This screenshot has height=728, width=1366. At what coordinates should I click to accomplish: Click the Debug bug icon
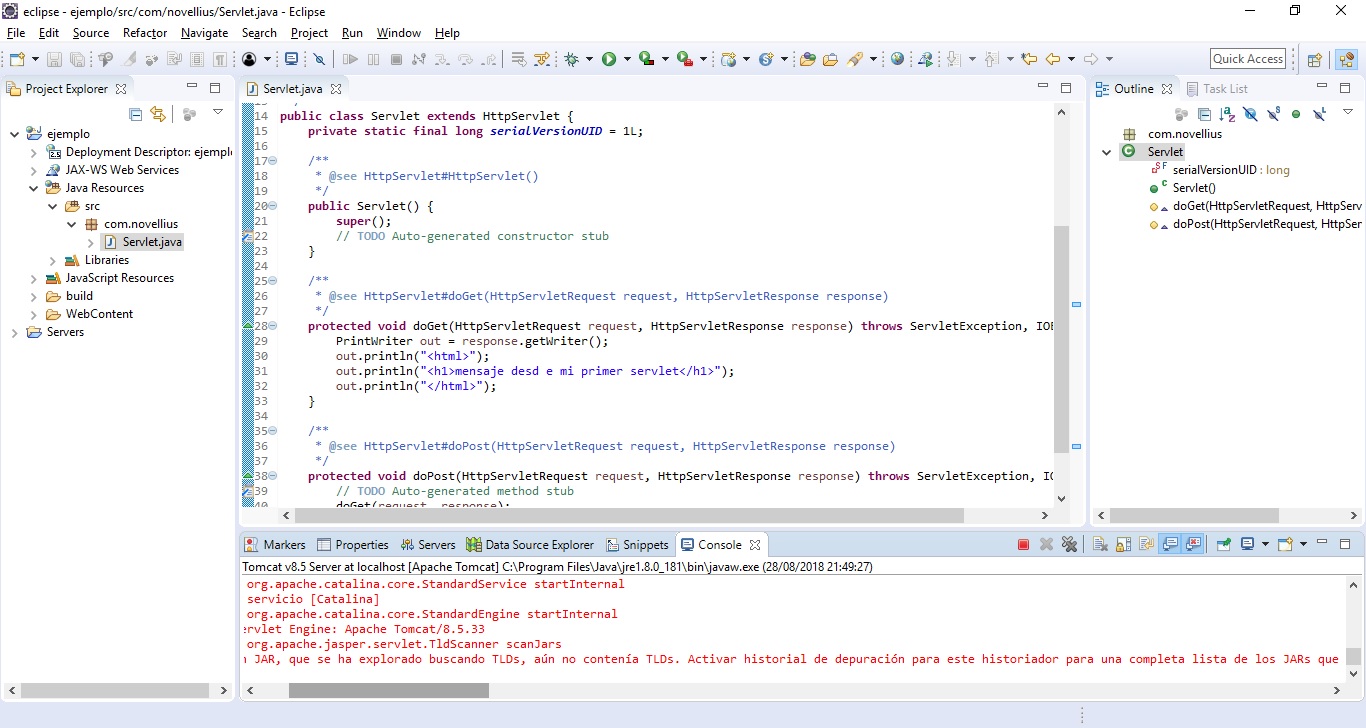coord(571,59)
